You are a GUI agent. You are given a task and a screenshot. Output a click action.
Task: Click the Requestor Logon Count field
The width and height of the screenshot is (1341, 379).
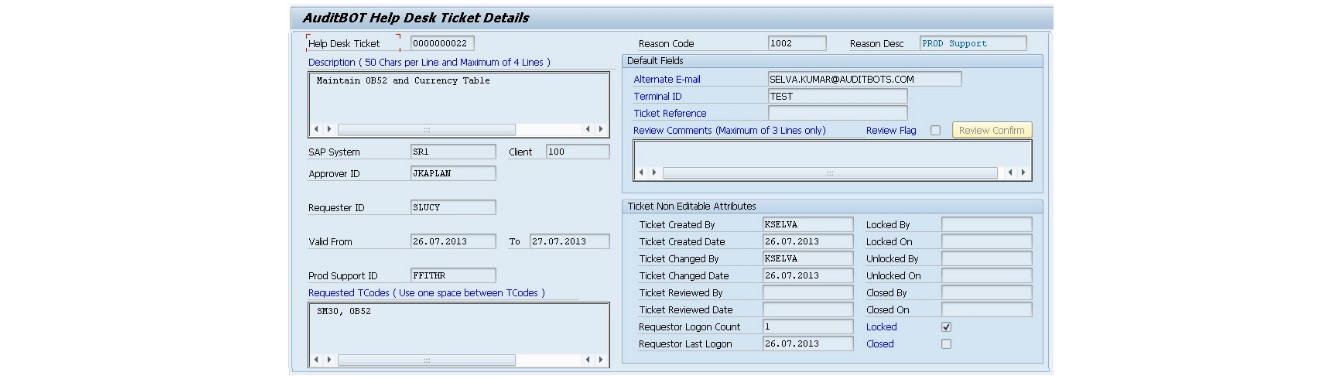click(x=808, y=327)
